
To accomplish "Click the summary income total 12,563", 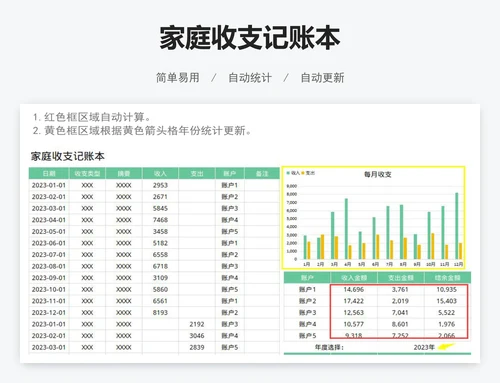I will [354, 313].
